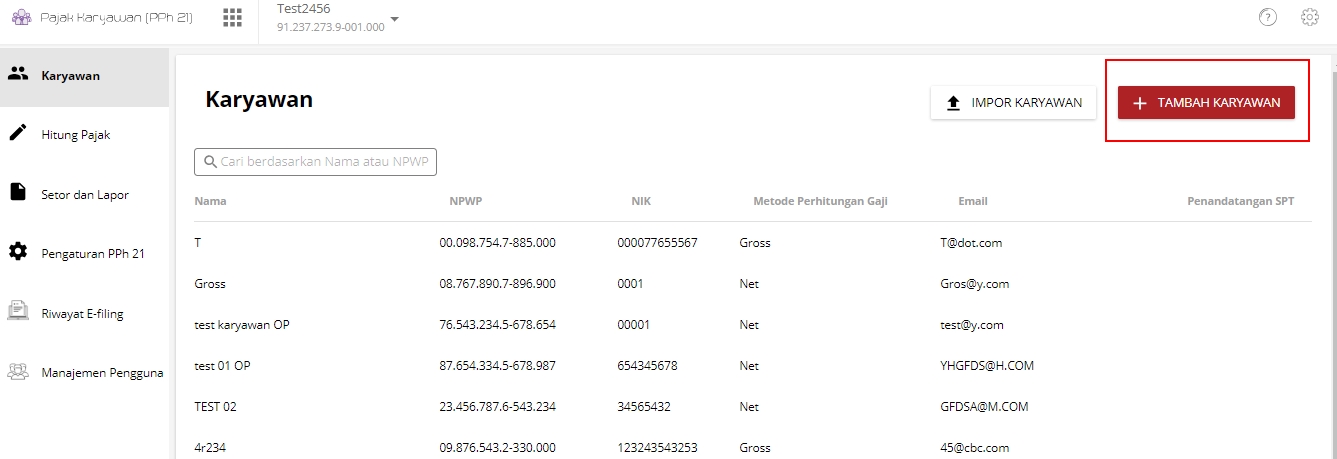Click the upload icon on Impor Karyawan
This screenshot has height=459, width=1337.
coord(953,103)
